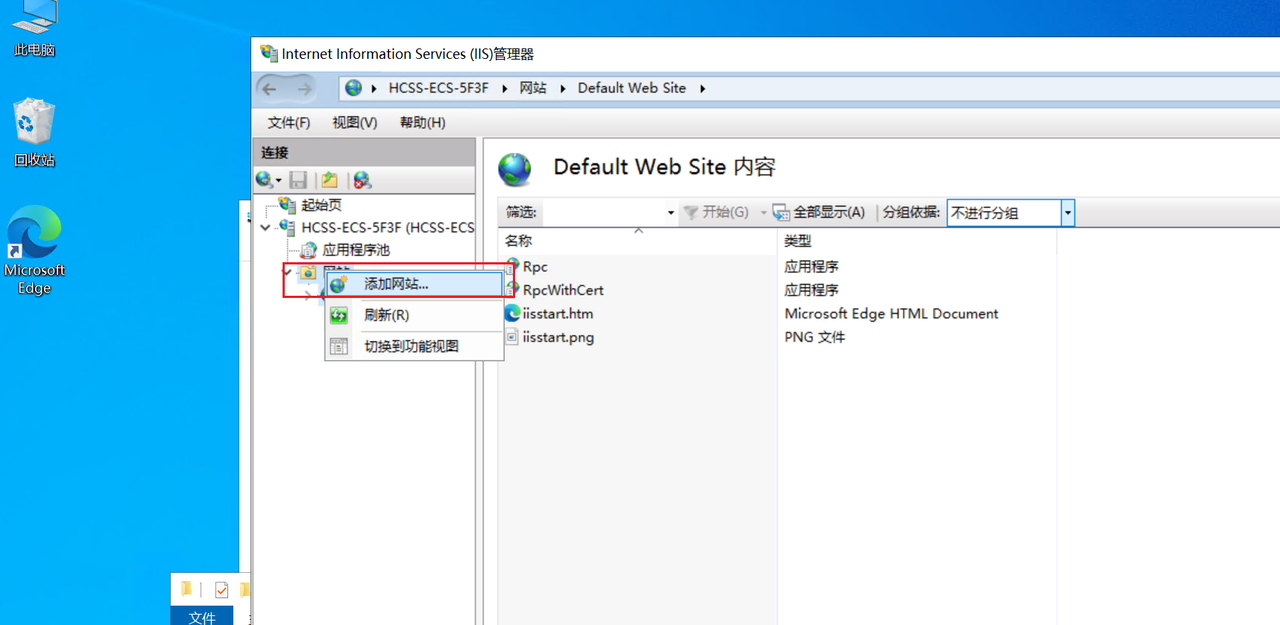Click the image file icon beside iisstart.png

[512, 337]
